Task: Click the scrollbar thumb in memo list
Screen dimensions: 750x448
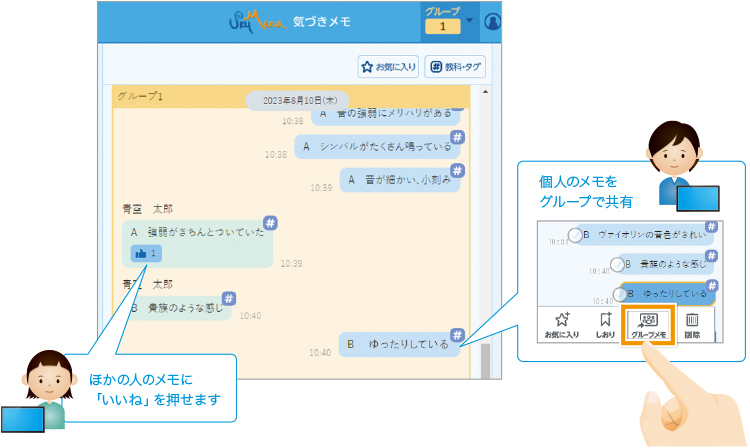Action: (x=485, y=361)
